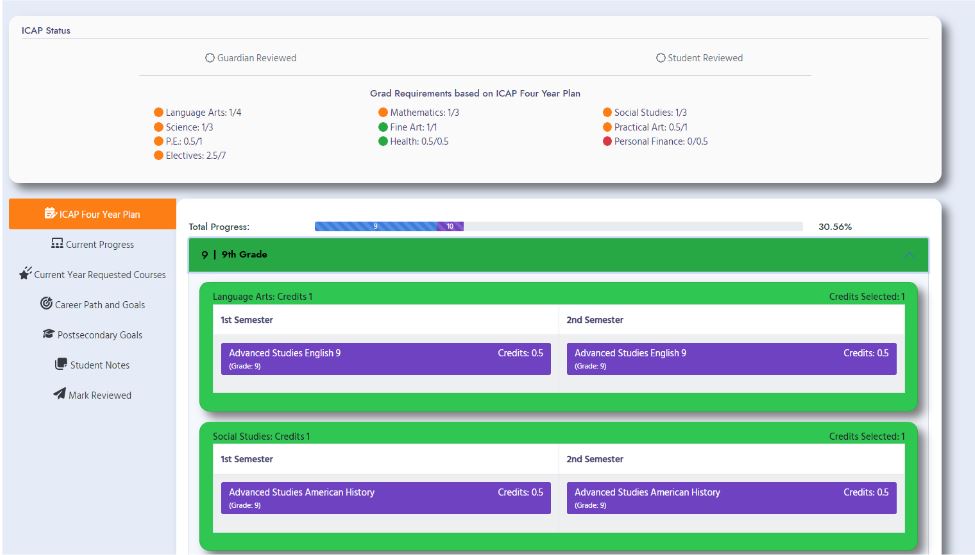Click the Mark Reviewed link
Viewport: 975px width, 555px height.
(99, 395)
